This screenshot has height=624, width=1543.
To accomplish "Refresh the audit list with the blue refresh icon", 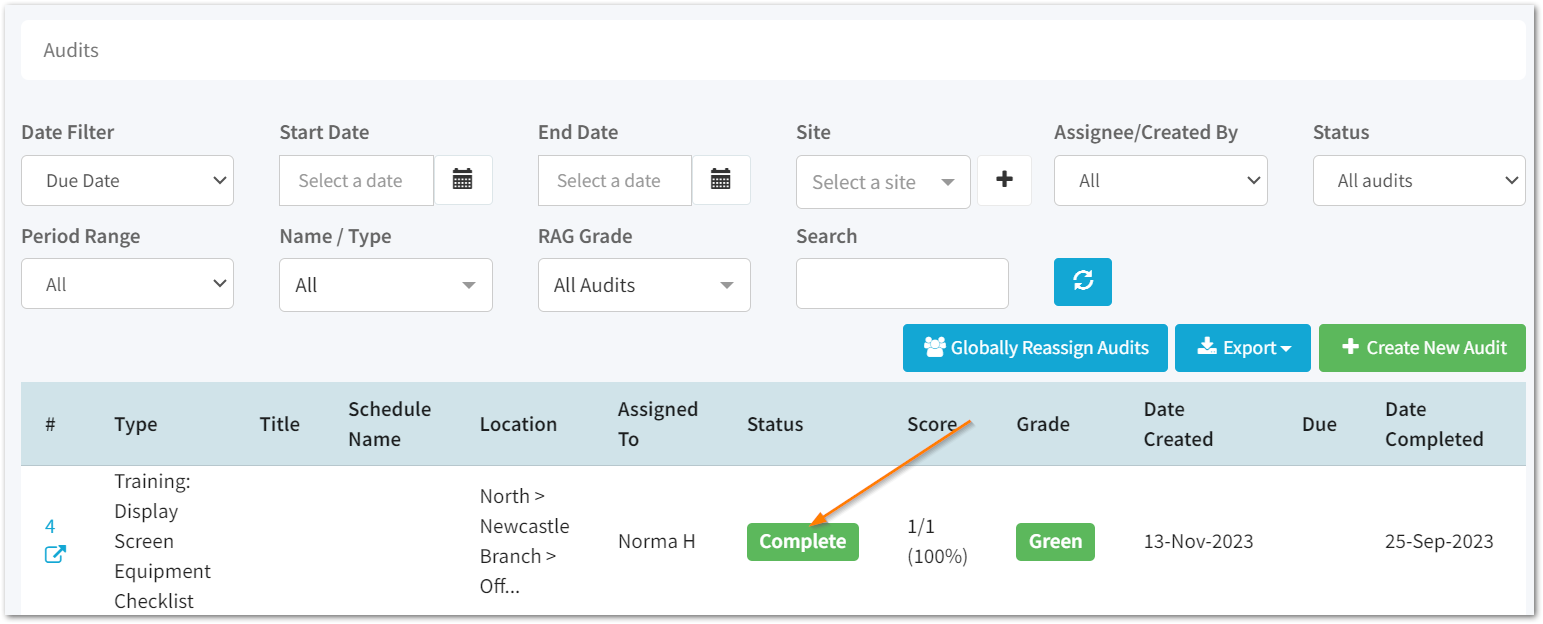I will (x=1082, y=282).
